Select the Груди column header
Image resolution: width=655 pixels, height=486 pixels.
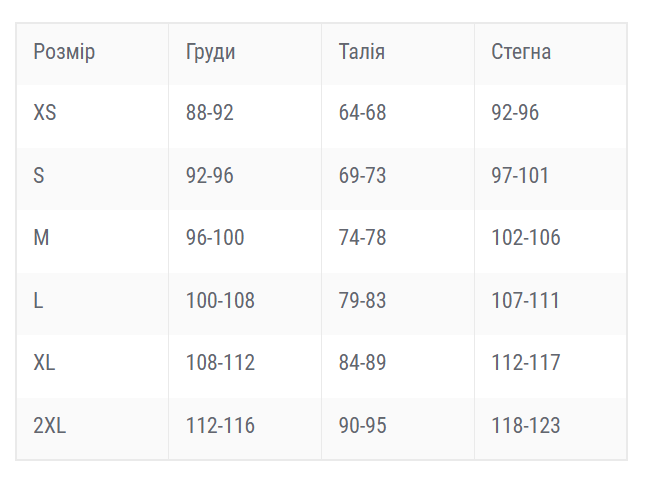pos(211,53)
